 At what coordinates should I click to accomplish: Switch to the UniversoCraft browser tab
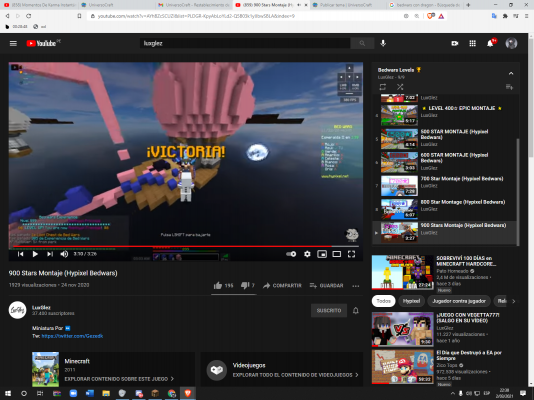tap(116, 5)
